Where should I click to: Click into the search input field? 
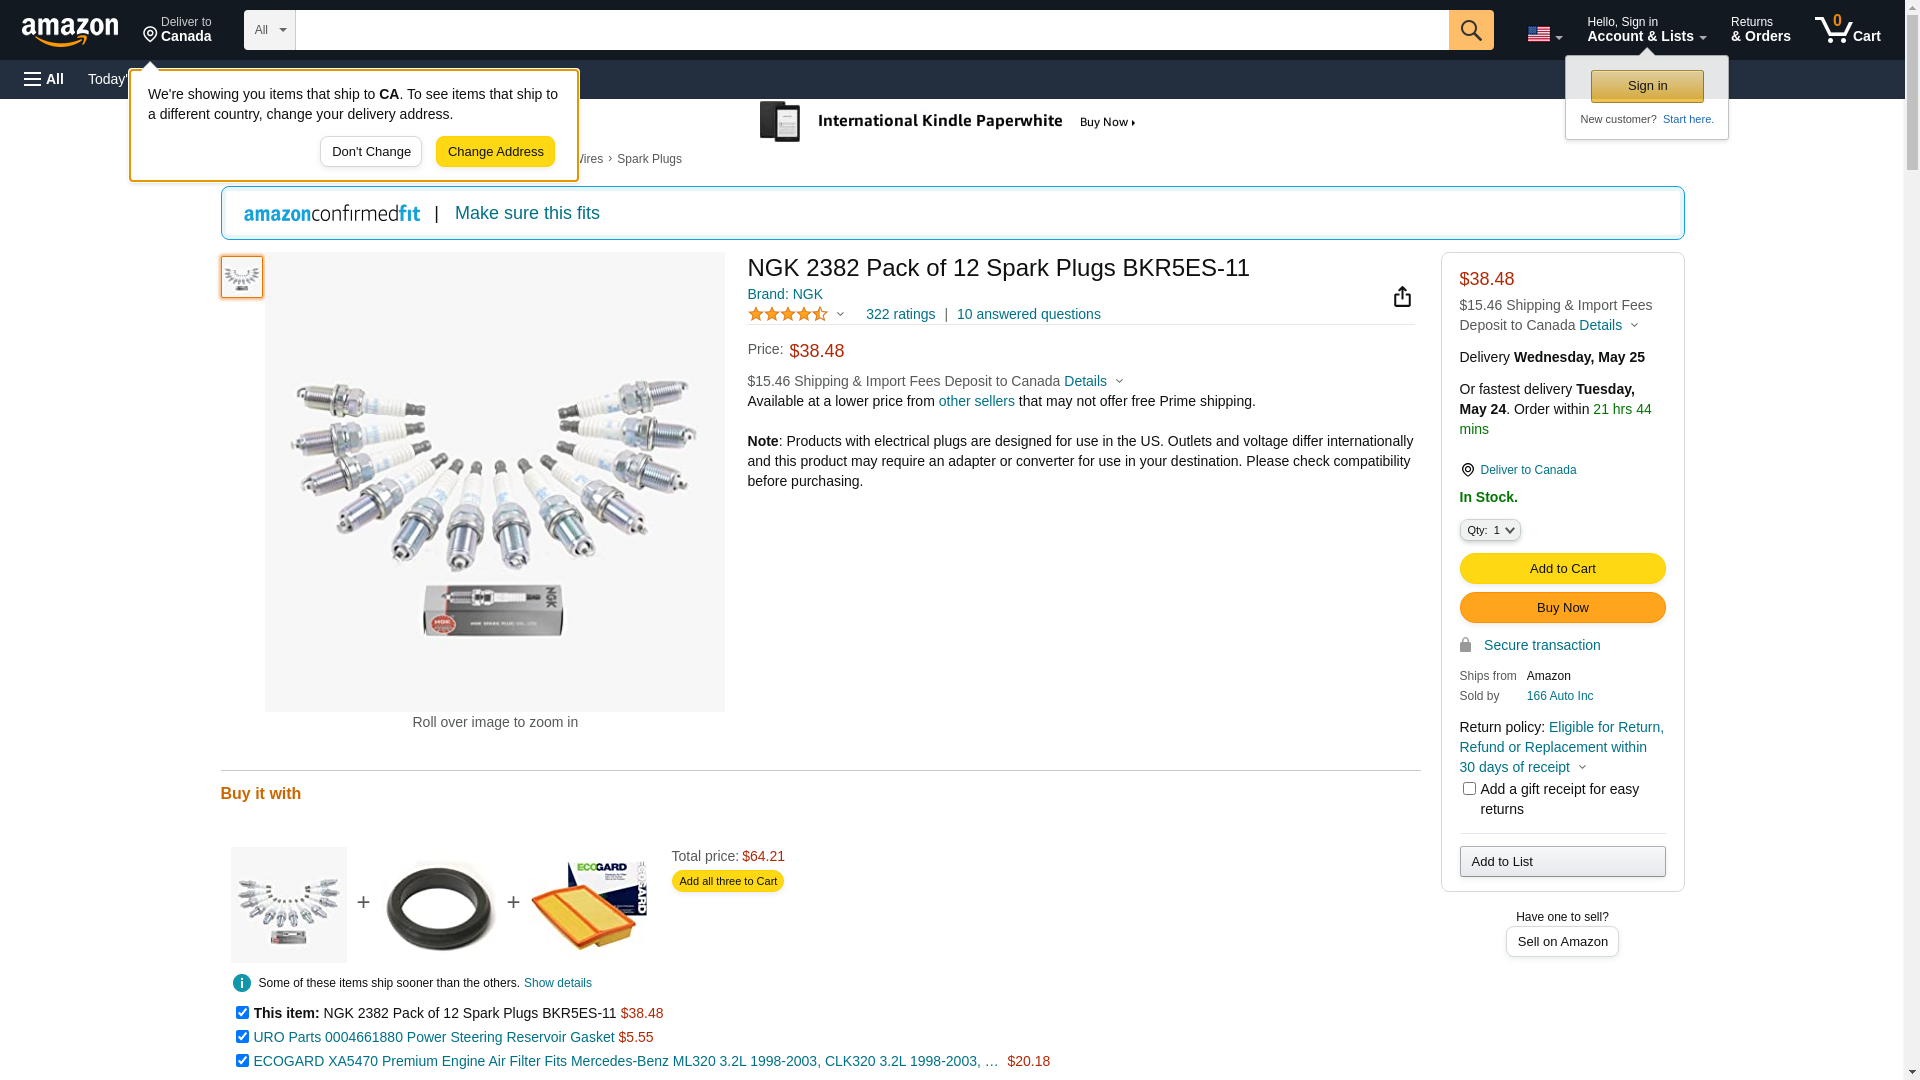pos(871,30)
